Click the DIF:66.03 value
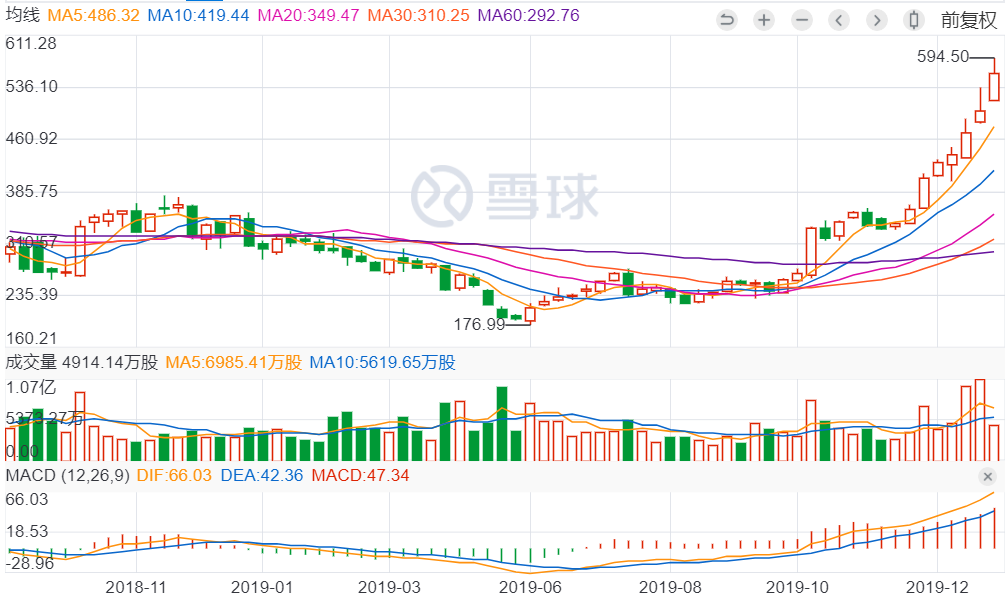The image size is (1008, 603). point(174,476)
